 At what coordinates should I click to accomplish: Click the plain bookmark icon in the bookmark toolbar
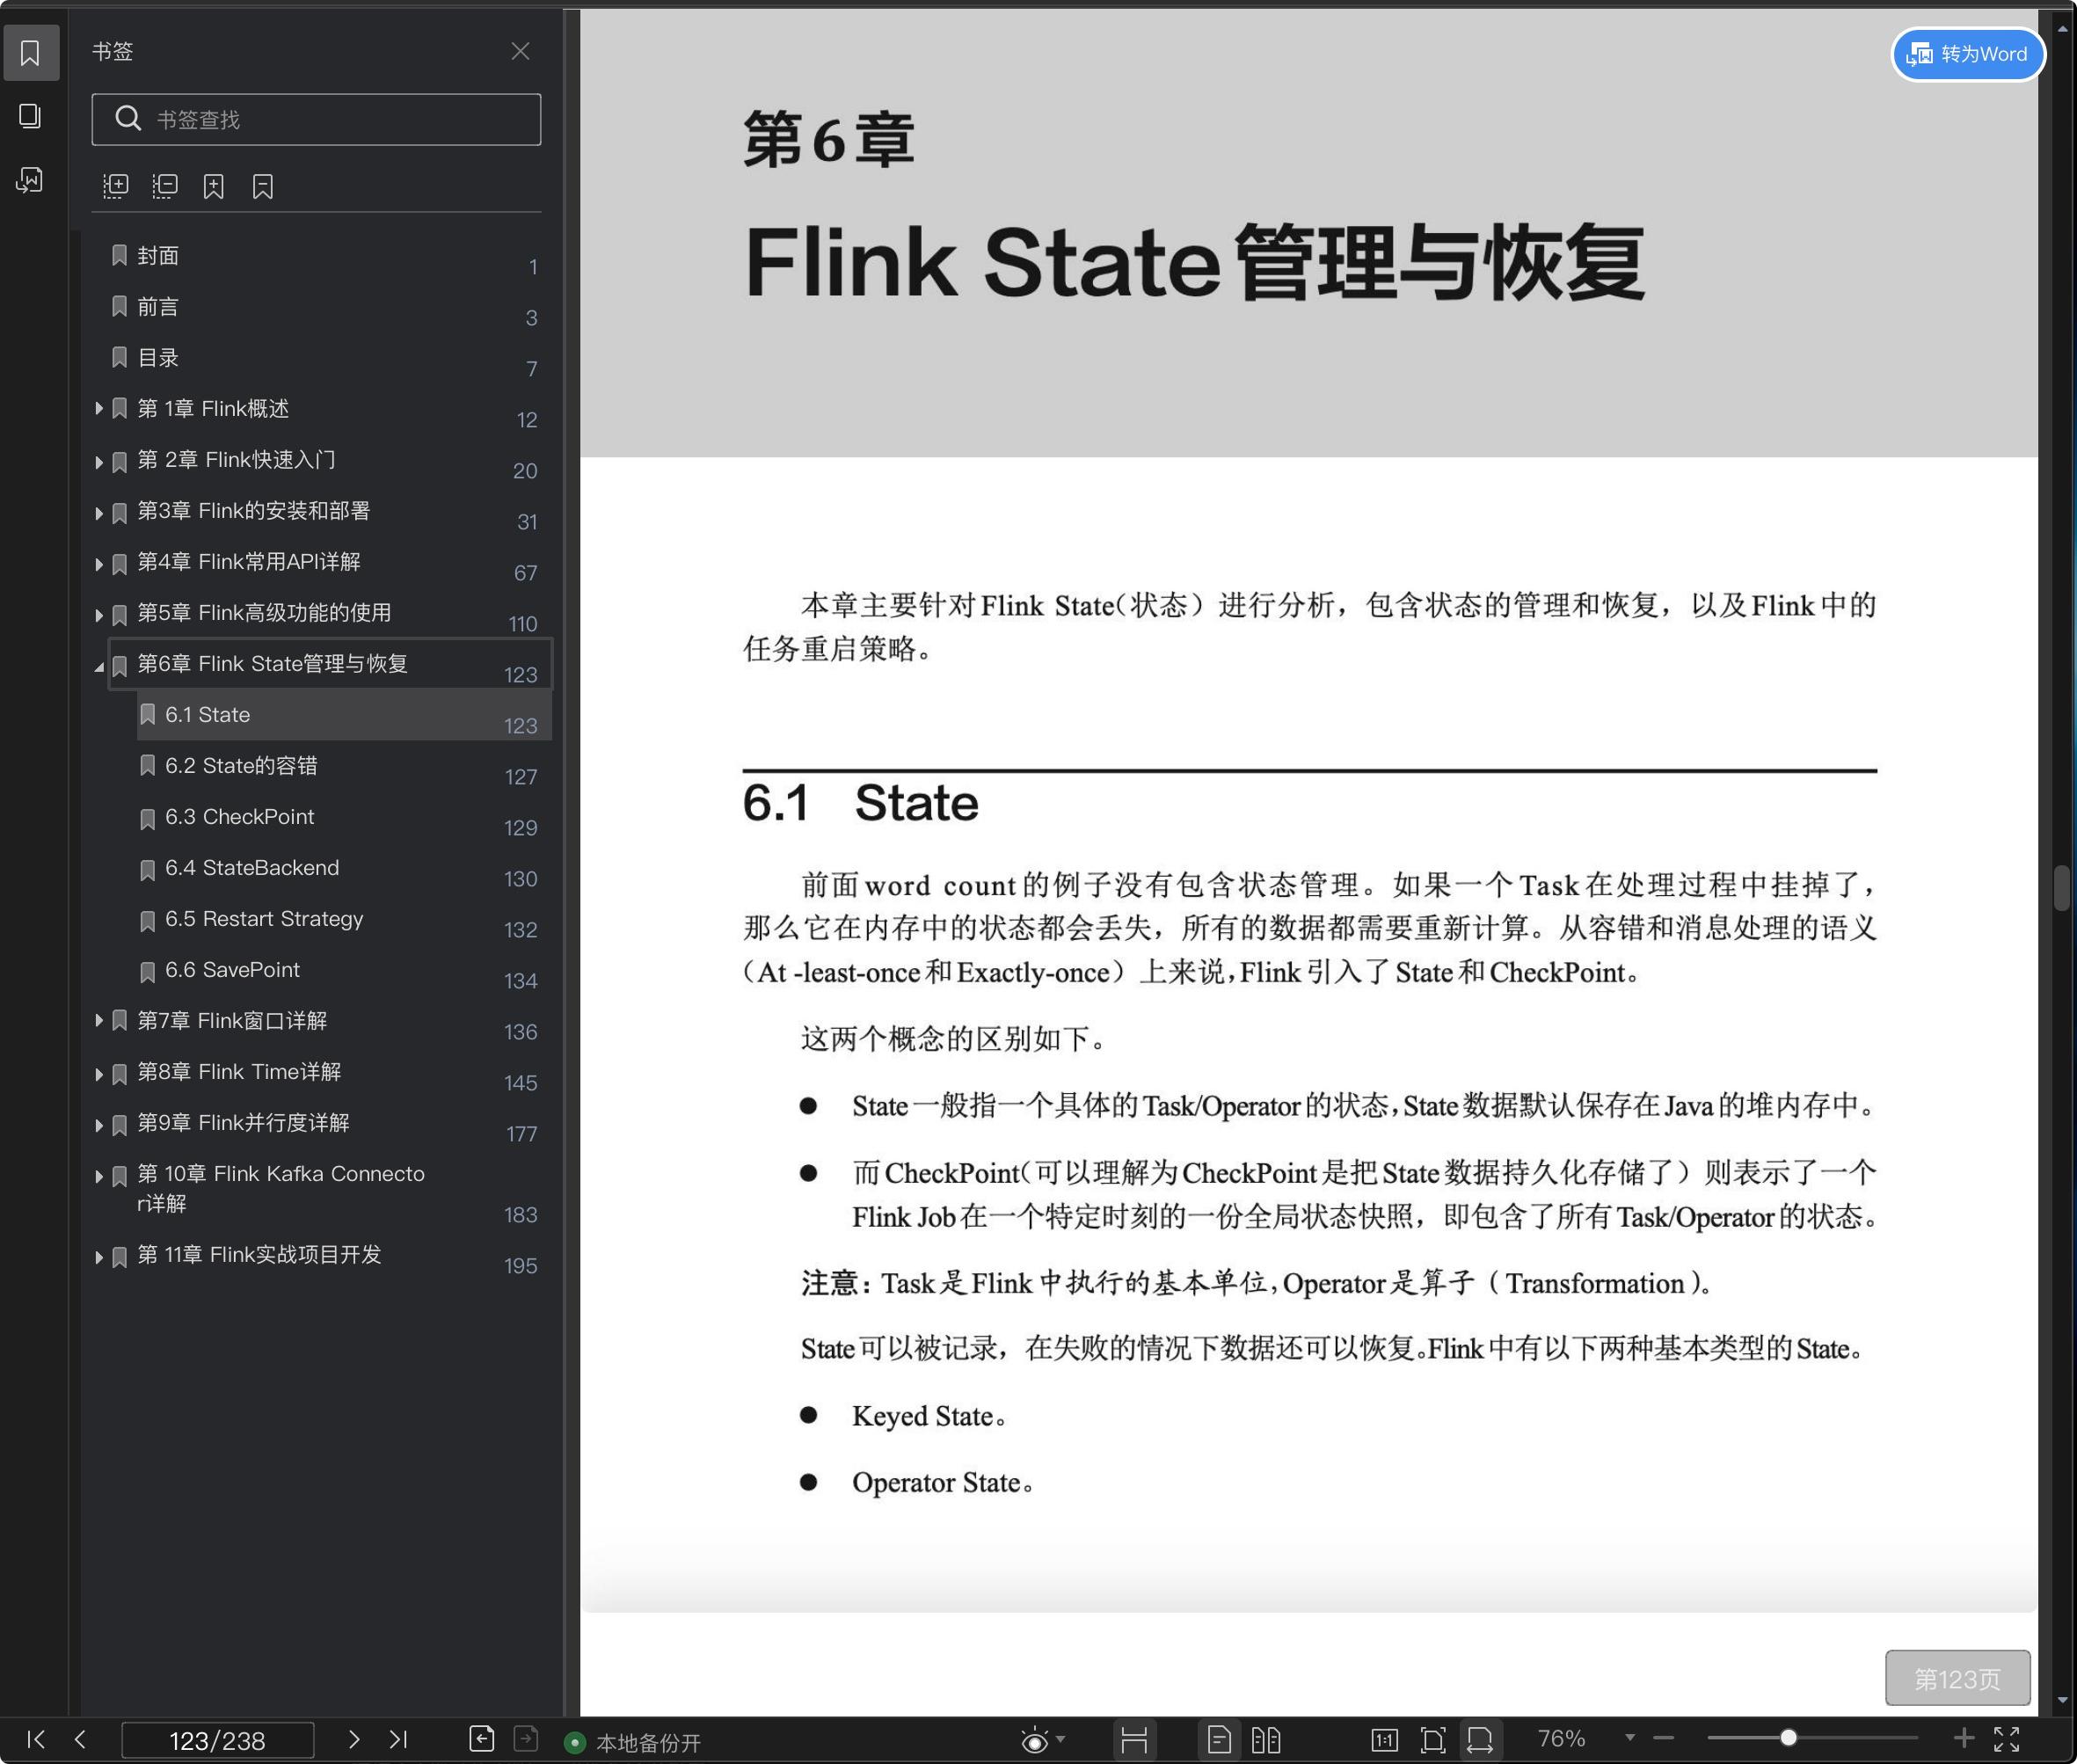point(263,186)
